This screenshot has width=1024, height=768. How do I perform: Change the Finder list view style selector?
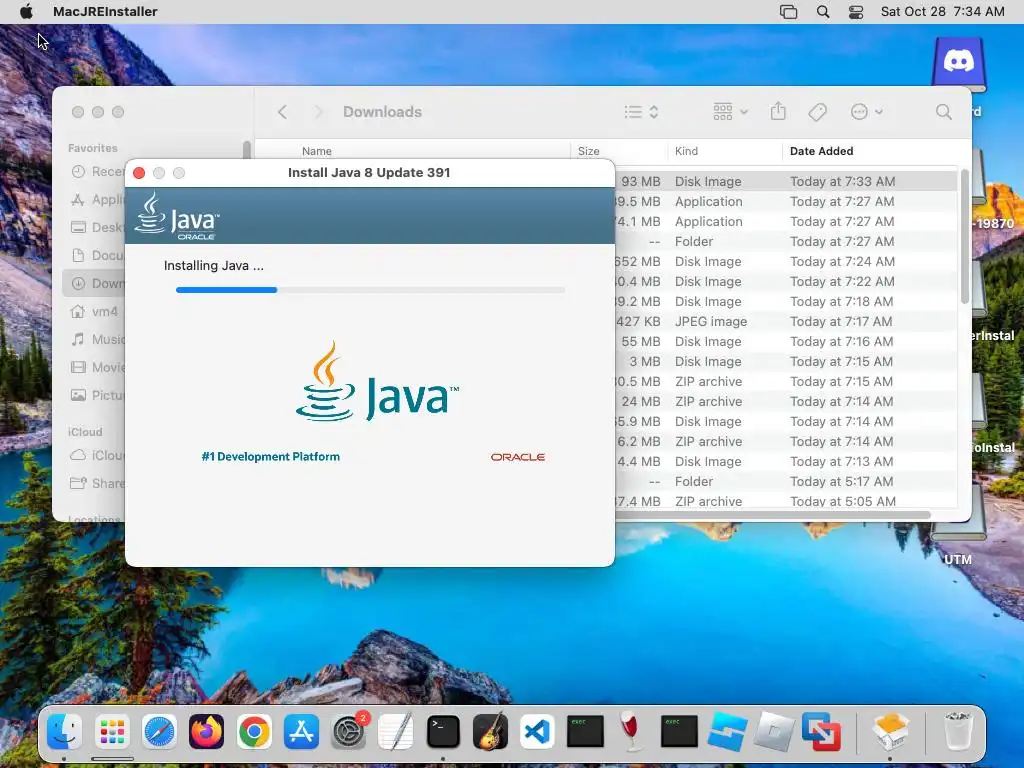pos(641,112)
